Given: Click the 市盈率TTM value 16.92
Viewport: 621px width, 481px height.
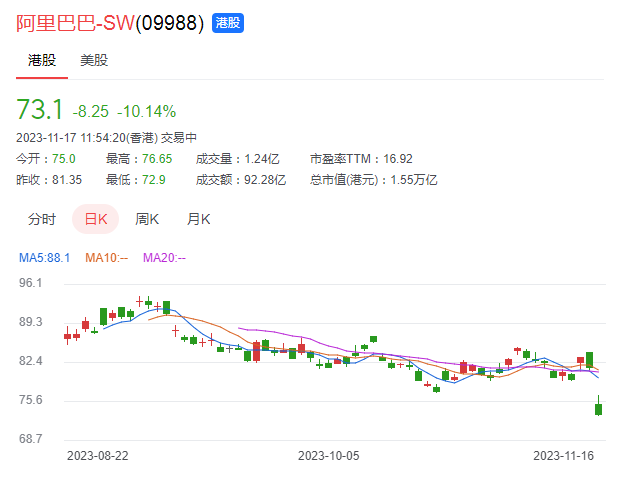Looking at the screenshot, I should coord(398,159).
